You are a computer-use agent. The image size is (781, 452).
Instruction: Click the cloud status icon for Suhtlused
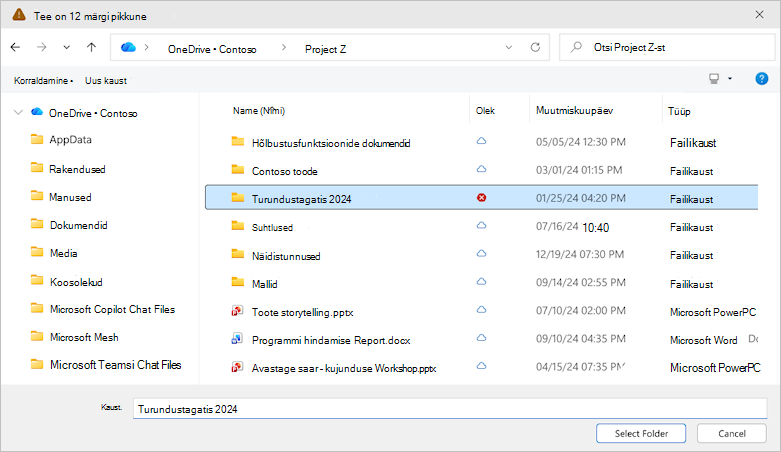[x=481, y=225]
